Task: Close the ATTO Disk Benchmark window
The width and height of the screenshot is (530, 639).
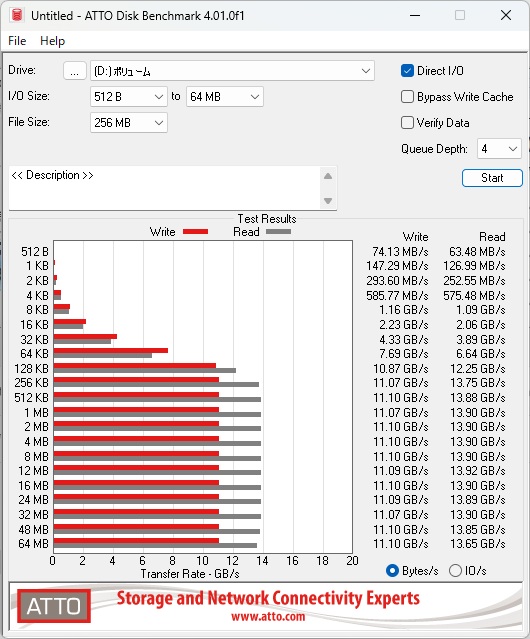Action: point(506,15)
